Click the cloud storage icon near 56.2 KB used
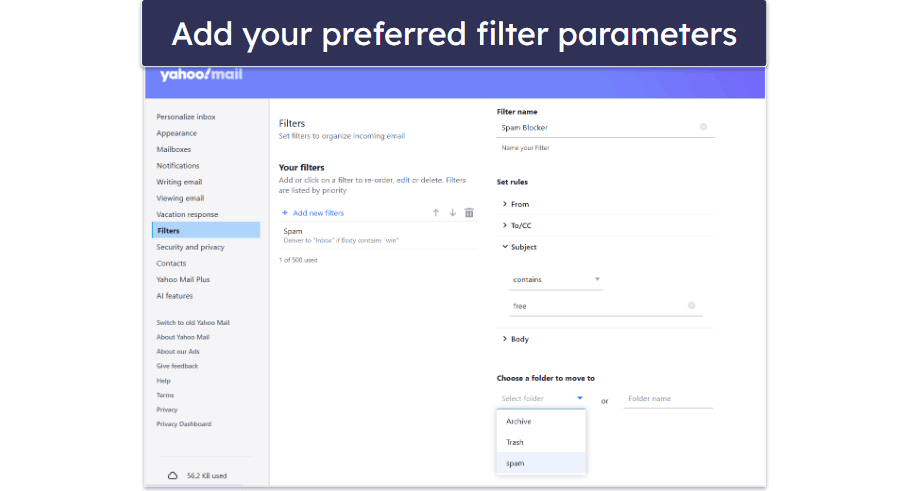Image resolution: width=905 pixels, height=491 pixels. click(x=173, y=475)
